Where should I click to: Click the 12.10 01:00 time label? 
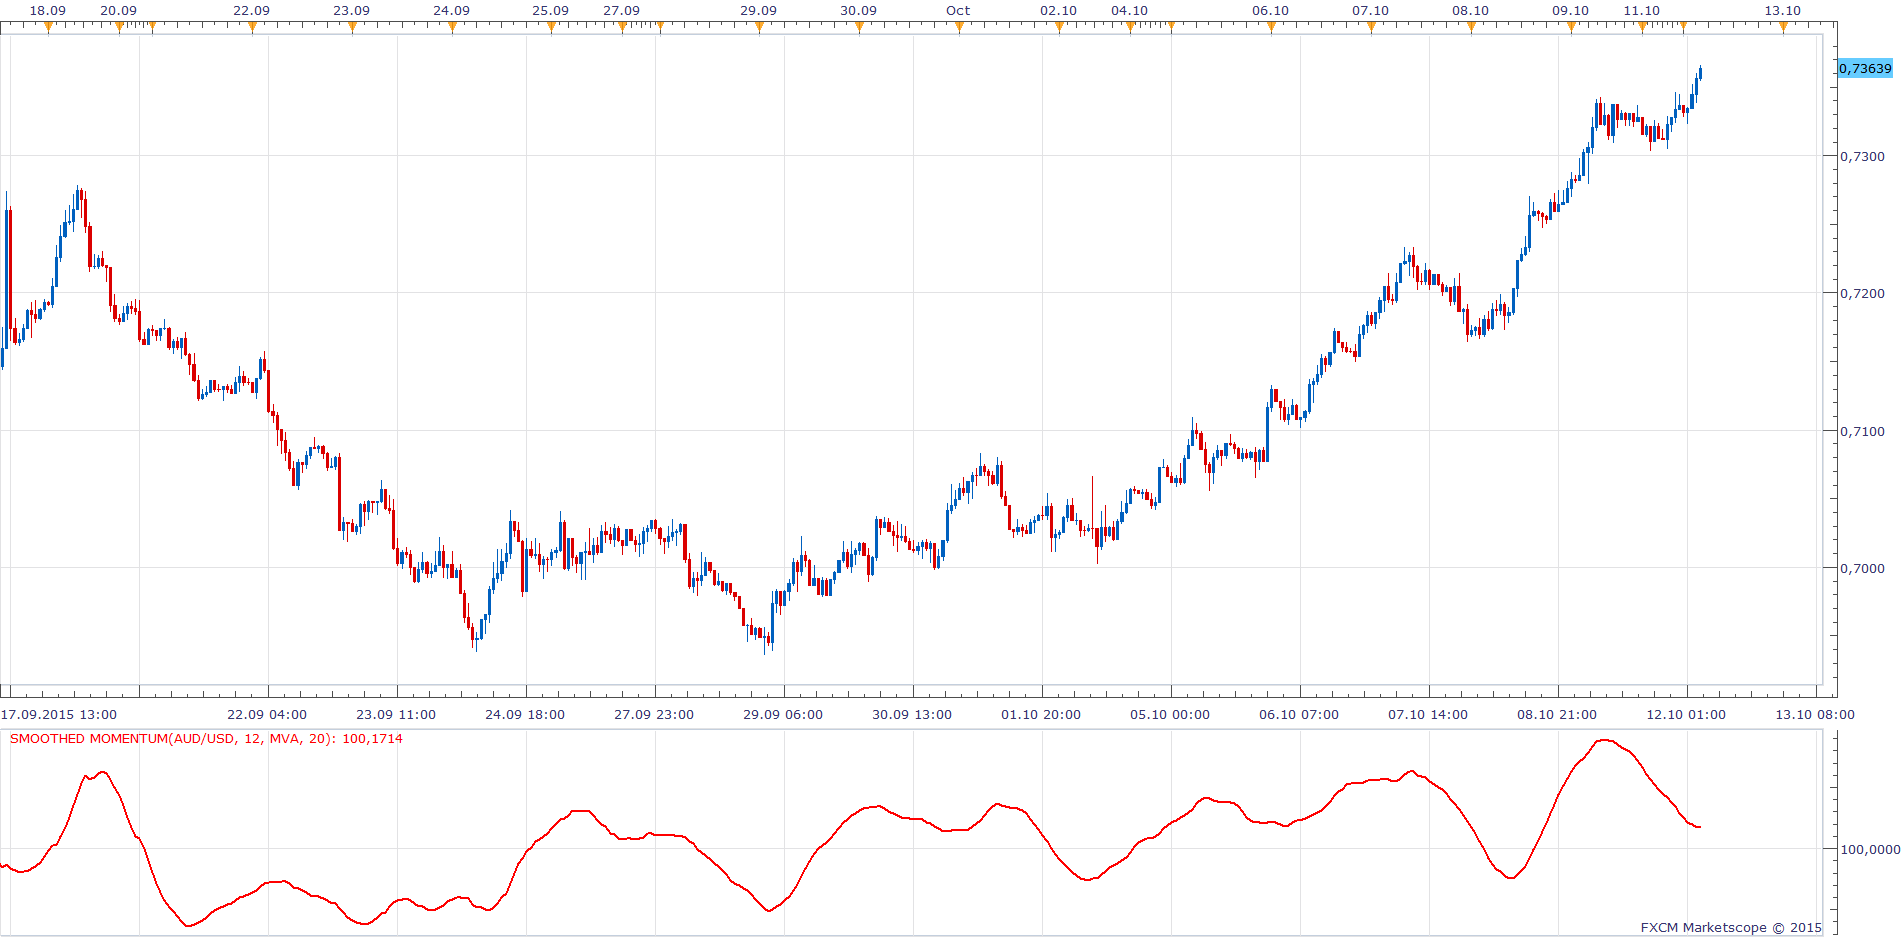pos(1686,715)
